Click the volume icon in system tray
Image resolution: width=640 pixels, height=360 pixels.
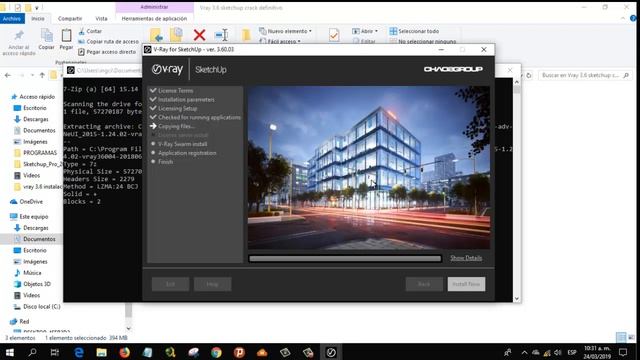pyautogui.click(x=558, y=352)
